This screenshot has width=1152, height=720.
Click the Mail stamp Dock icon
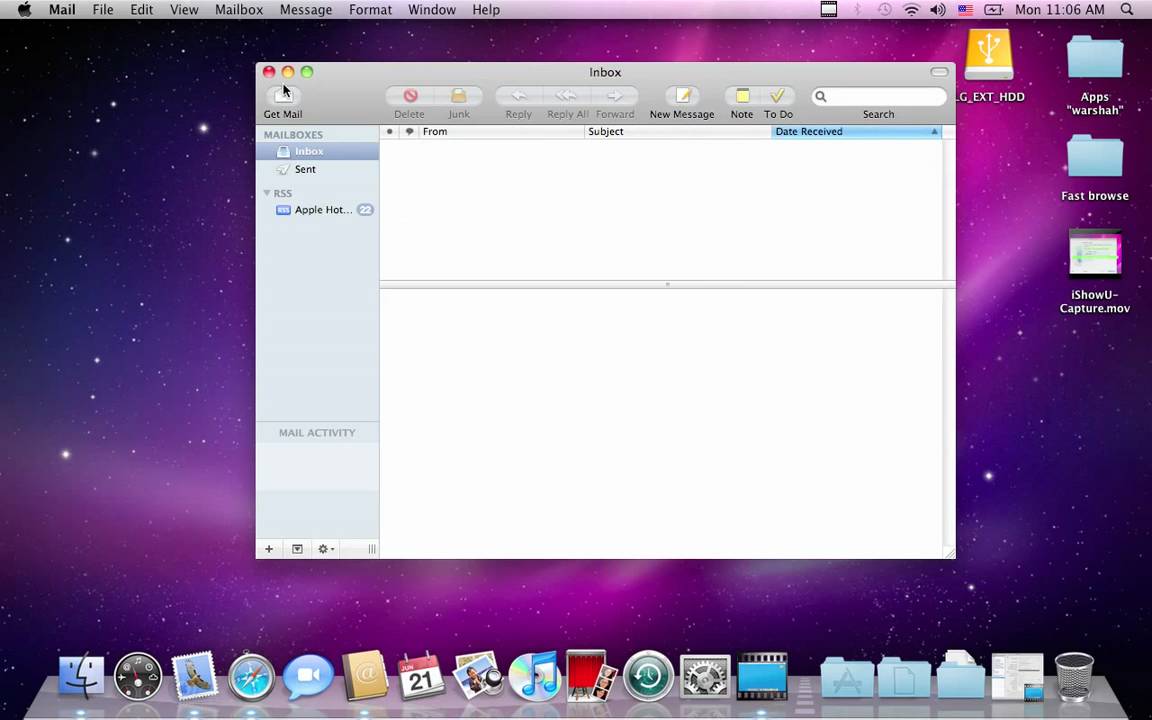(195, 675)
